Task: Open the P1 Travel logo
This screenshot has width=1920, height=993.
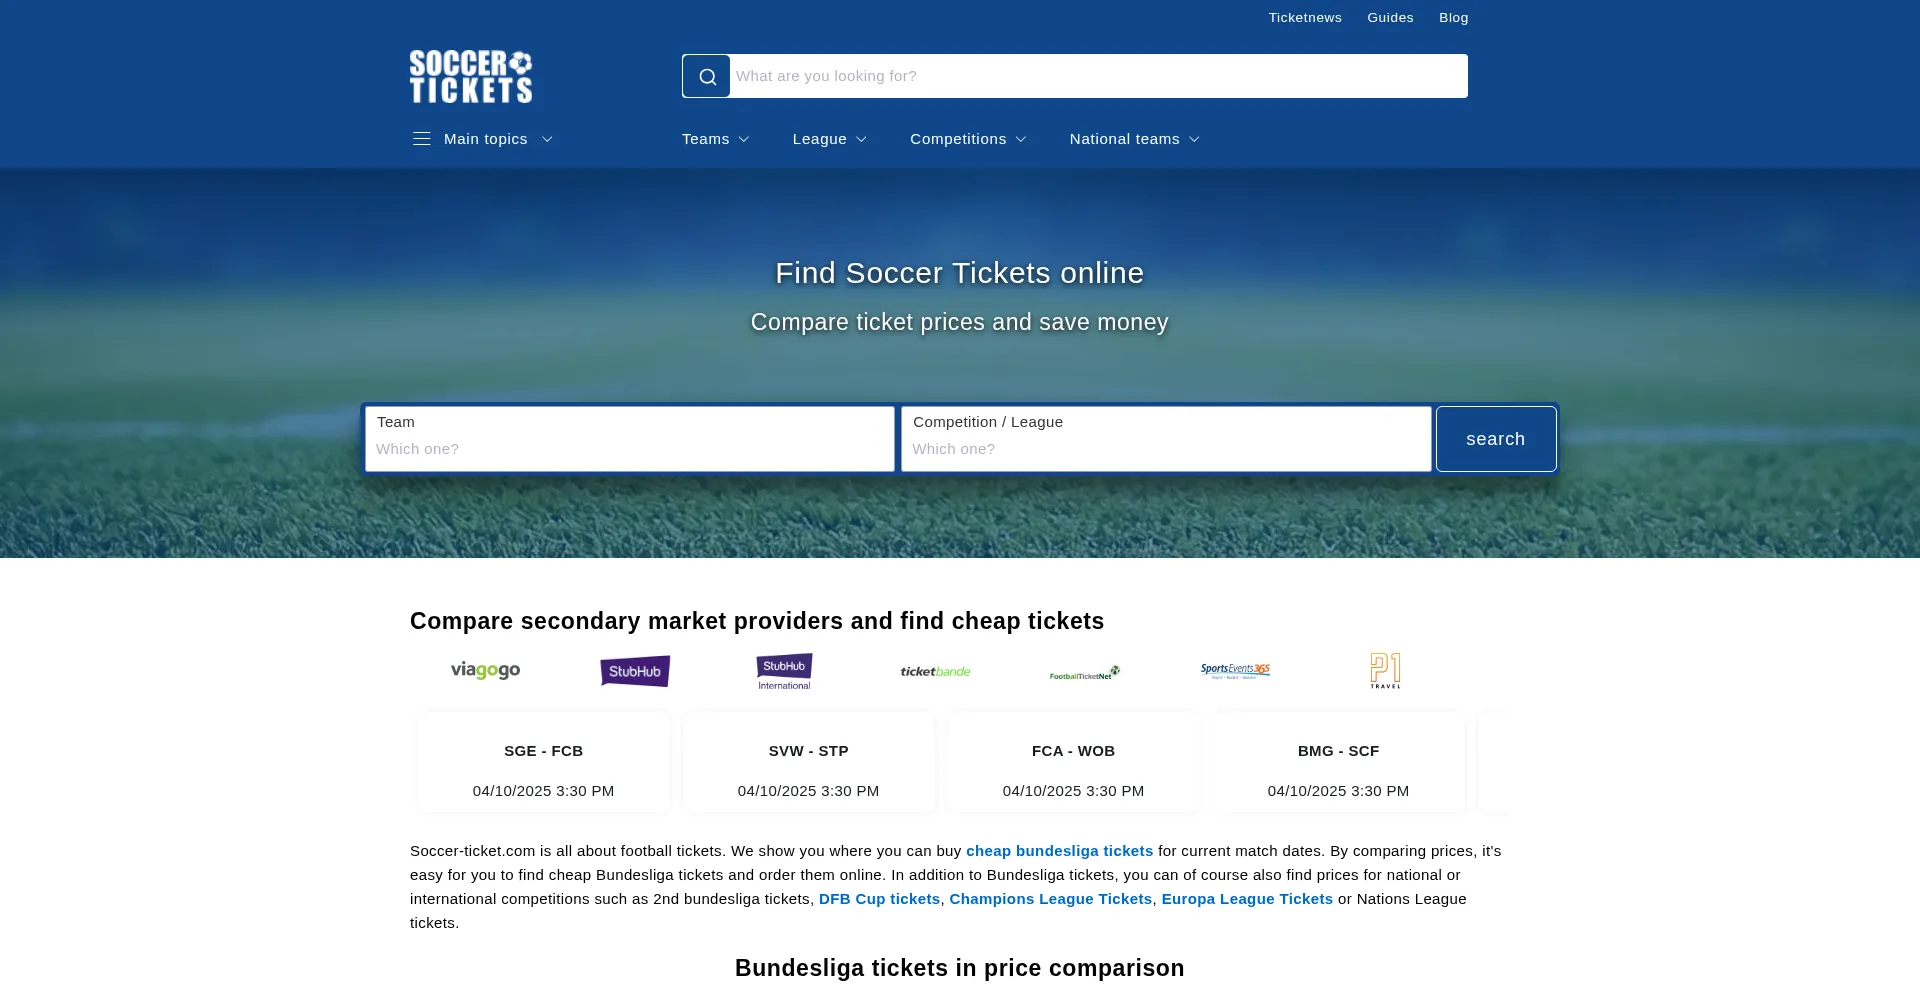Action: (x=1385, y=670)
